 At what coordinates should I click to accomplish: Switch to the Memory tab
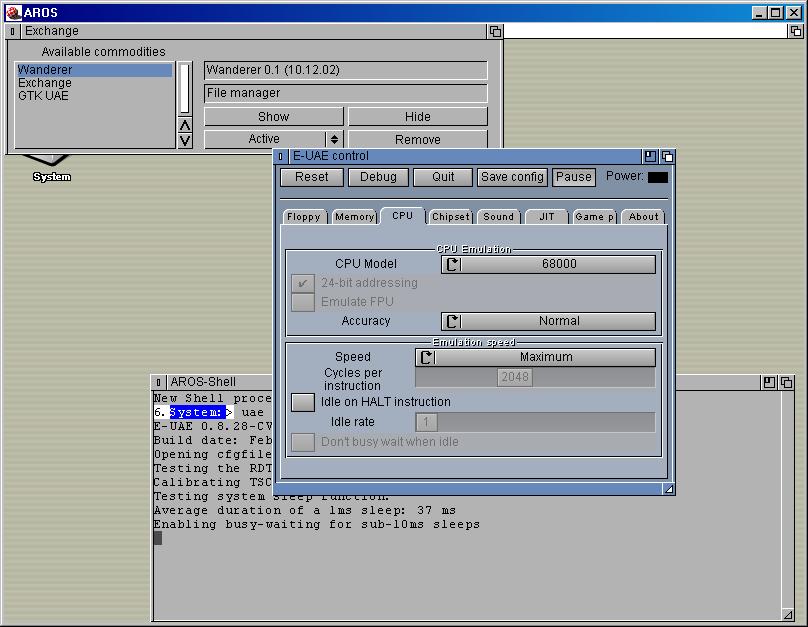tap(355, 217)
